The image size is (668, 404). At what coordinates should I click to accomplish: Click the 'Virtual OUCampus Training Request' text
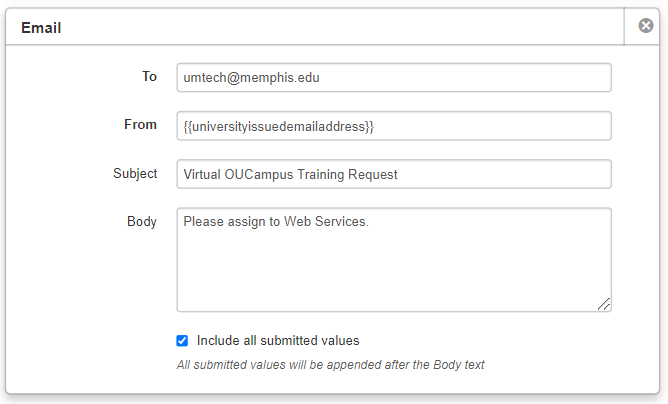coord(290,174)
